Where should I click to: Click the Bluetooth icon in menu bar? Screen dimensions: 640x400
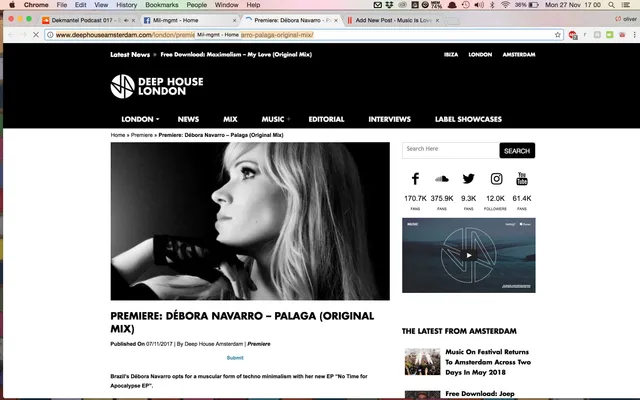click(492, 5)
